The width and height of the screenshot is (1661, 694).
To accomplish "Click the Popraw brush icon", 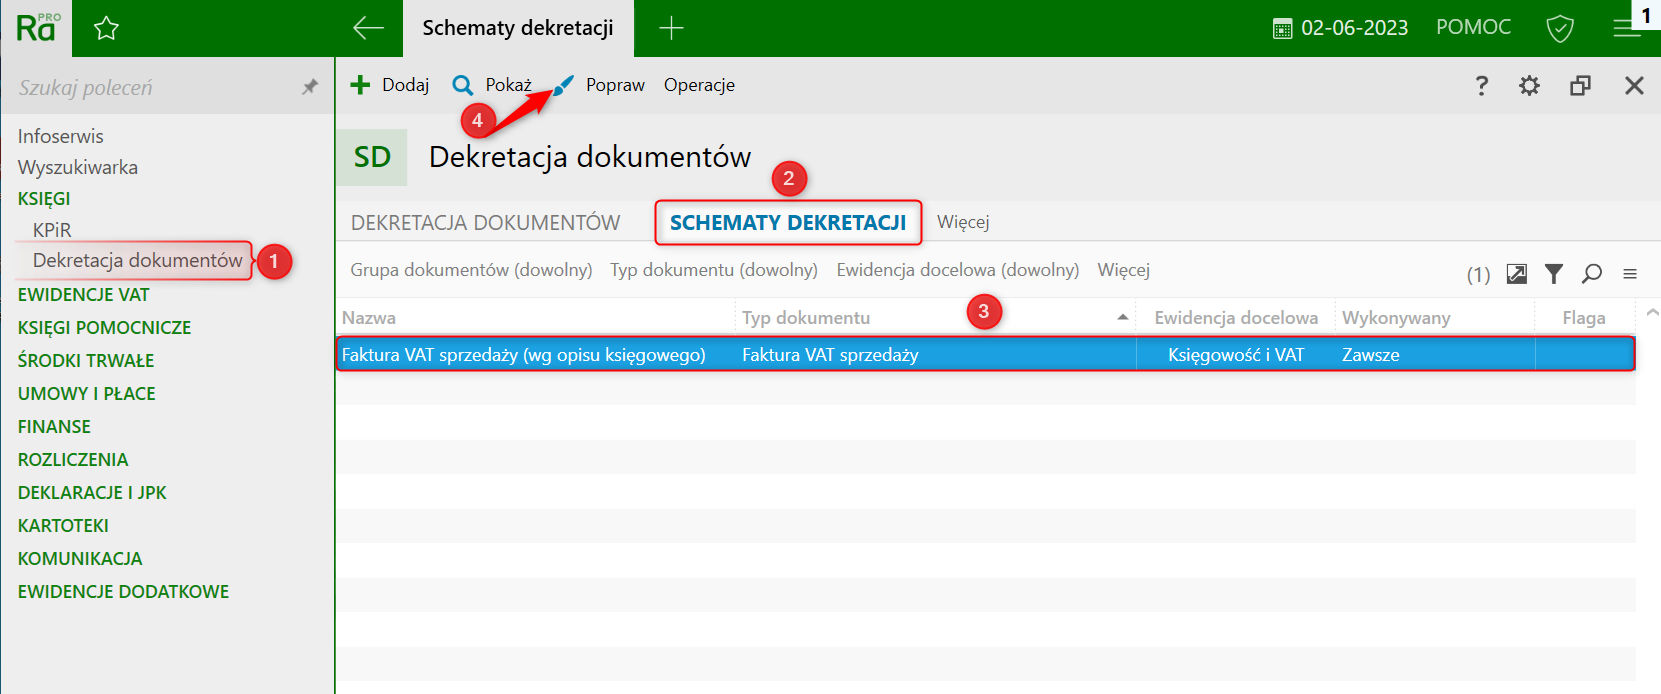I will click(x=564, y=85).
